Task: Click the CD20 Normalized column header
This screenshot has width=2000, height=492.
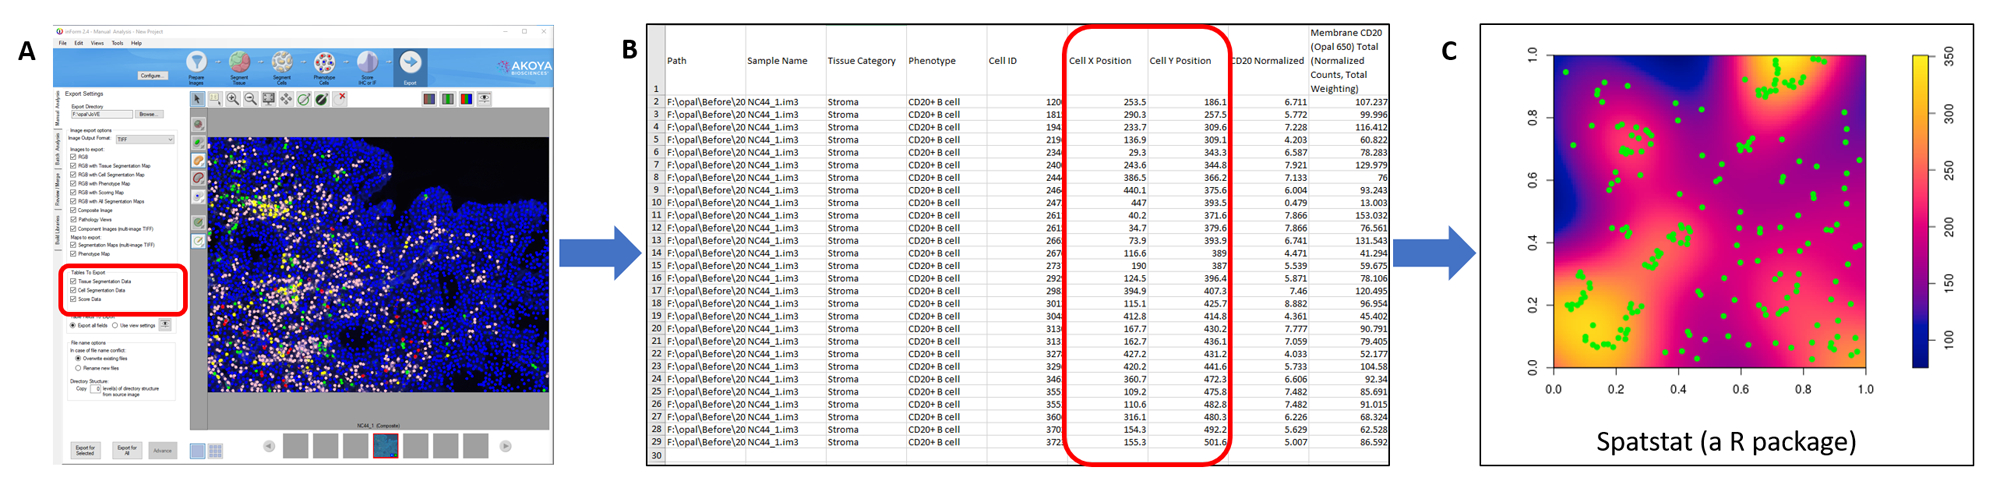Action: [x=1267, y=61]
